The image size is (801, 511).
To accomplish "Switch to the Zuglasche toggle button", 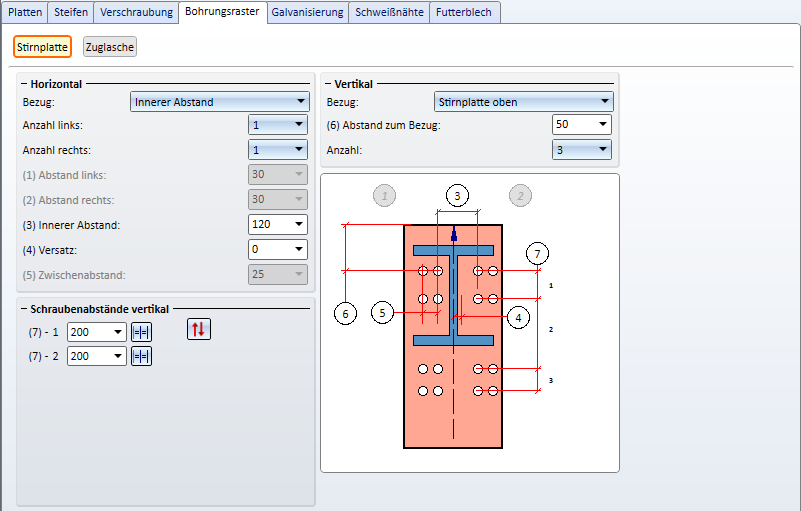I will [x=109, y=46].
